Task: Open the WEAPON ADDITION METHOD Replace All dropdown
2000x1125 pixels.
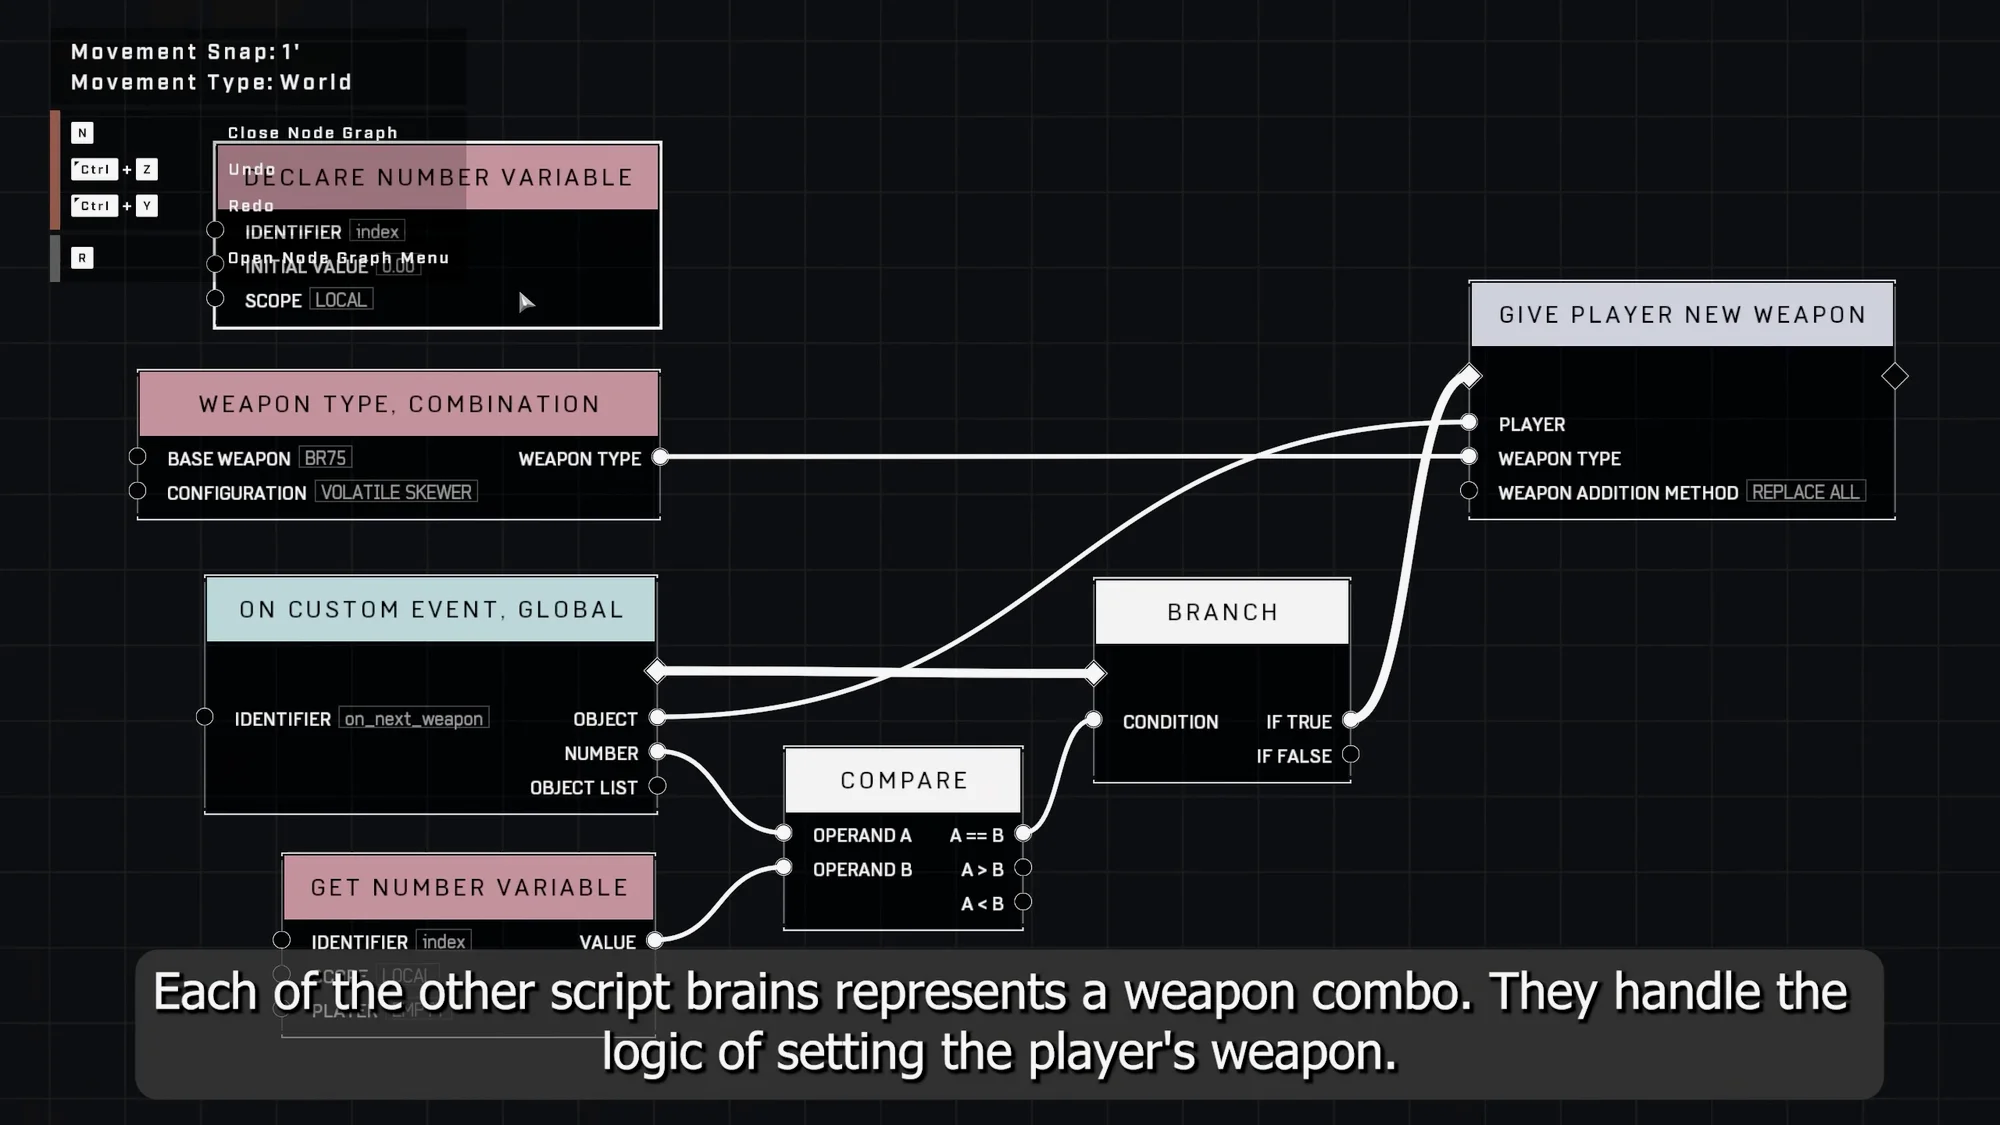Action: (x=1806, y=492)
